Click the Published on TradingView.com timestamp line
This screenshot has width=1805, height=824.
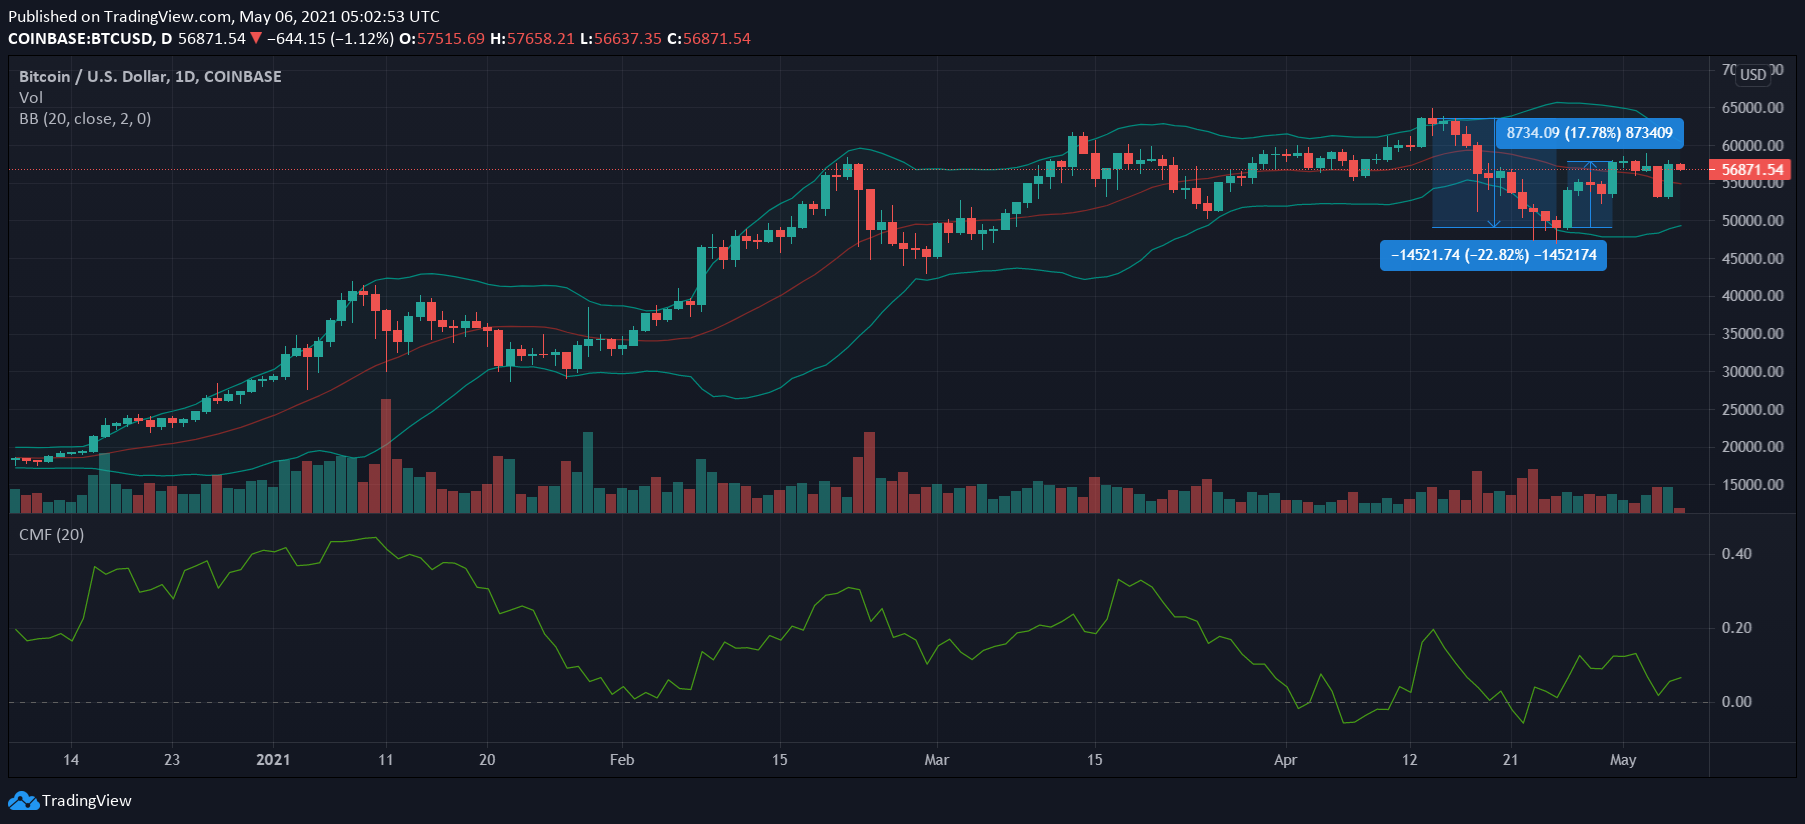pos(224,17)
